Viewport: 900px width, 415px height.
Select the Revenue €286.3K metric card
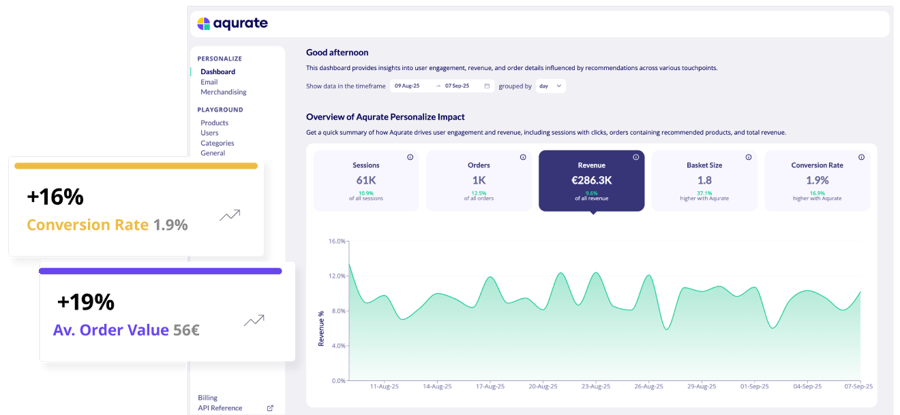point(591,181)
